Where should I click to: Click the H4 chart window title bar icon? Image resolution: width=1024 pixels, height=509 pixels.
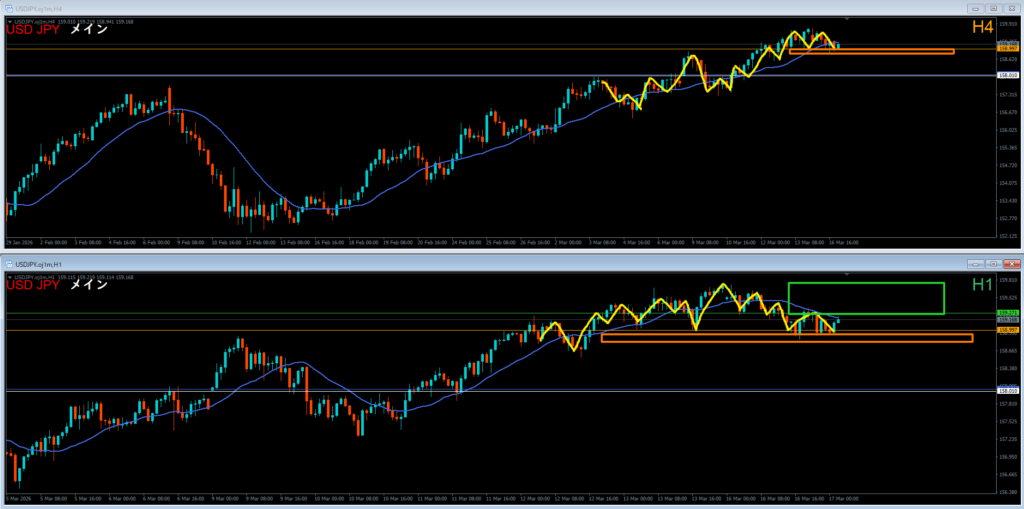click(9, 9)
